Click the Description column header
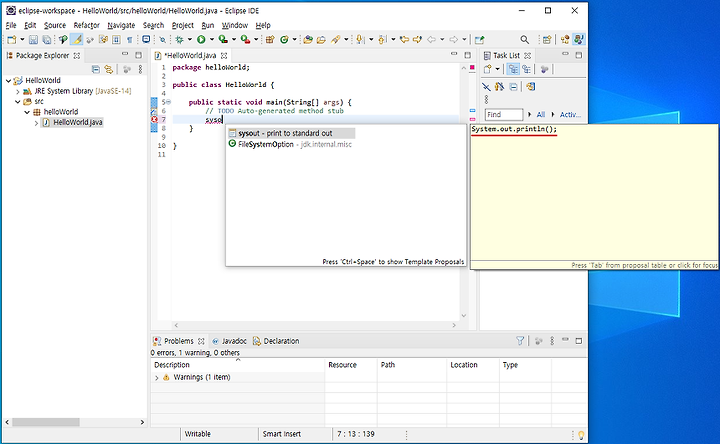The width and height of the screenshot is (720, 444). (237, 365)
